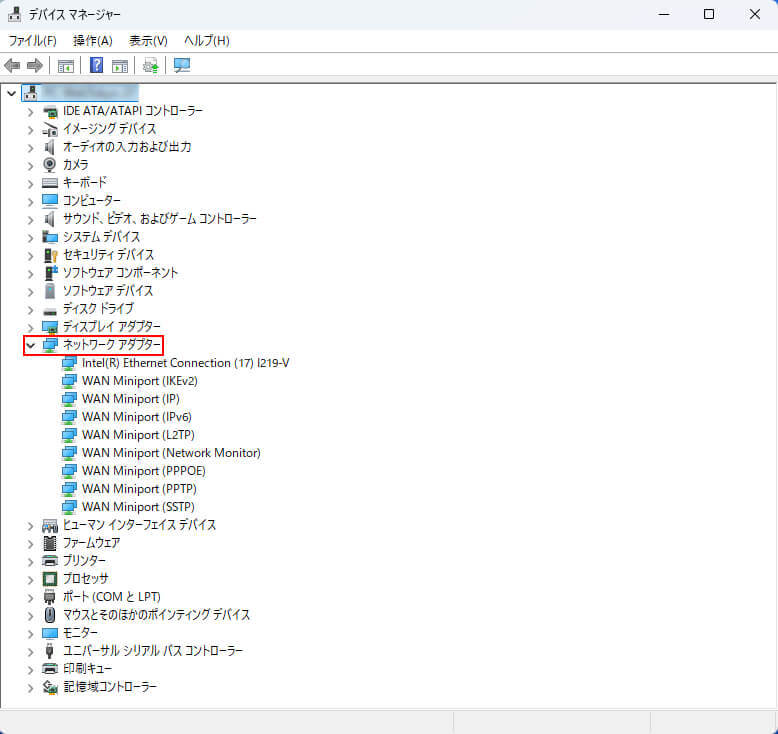Select WAN Miniport (IPv6)
The image size is (778, 734).
click(136, 417)
